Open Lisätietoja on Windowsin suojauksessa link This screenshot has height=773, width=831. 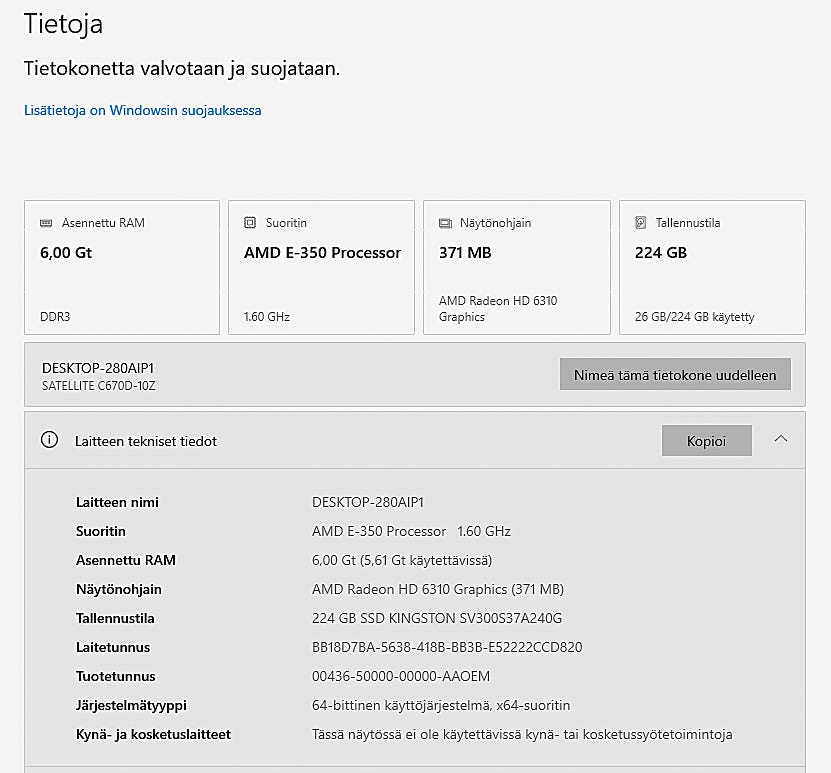(x=143, y=110)
